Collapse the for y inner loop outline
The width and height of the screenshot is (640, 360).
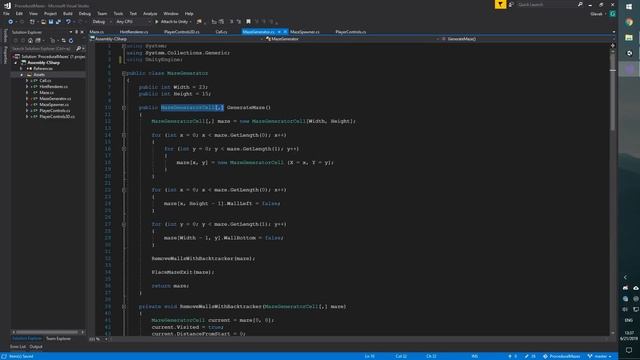tap(124, 149)
